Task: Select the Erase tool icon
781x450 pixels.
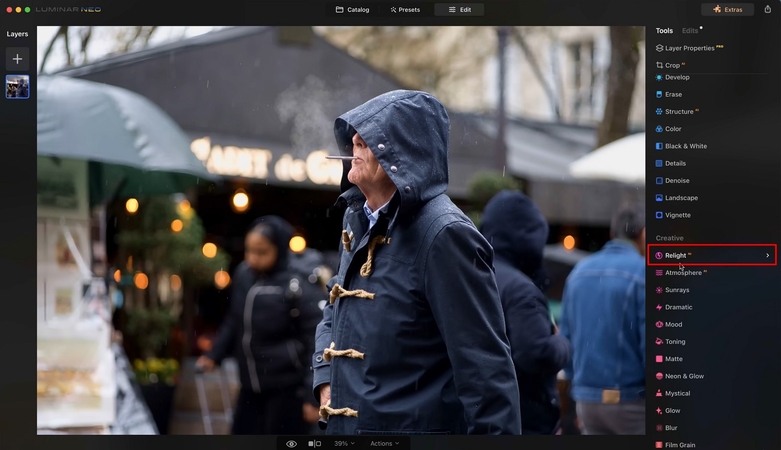Action: coord(659,94)
